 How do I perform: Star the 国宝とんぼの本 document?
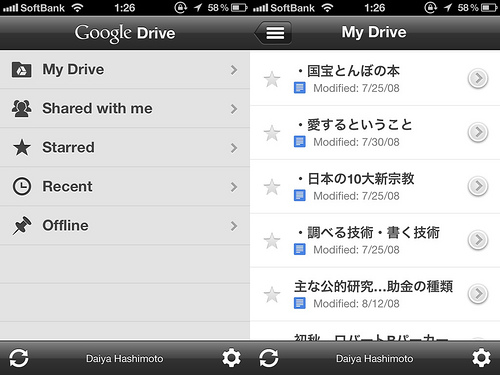[272, 79]
